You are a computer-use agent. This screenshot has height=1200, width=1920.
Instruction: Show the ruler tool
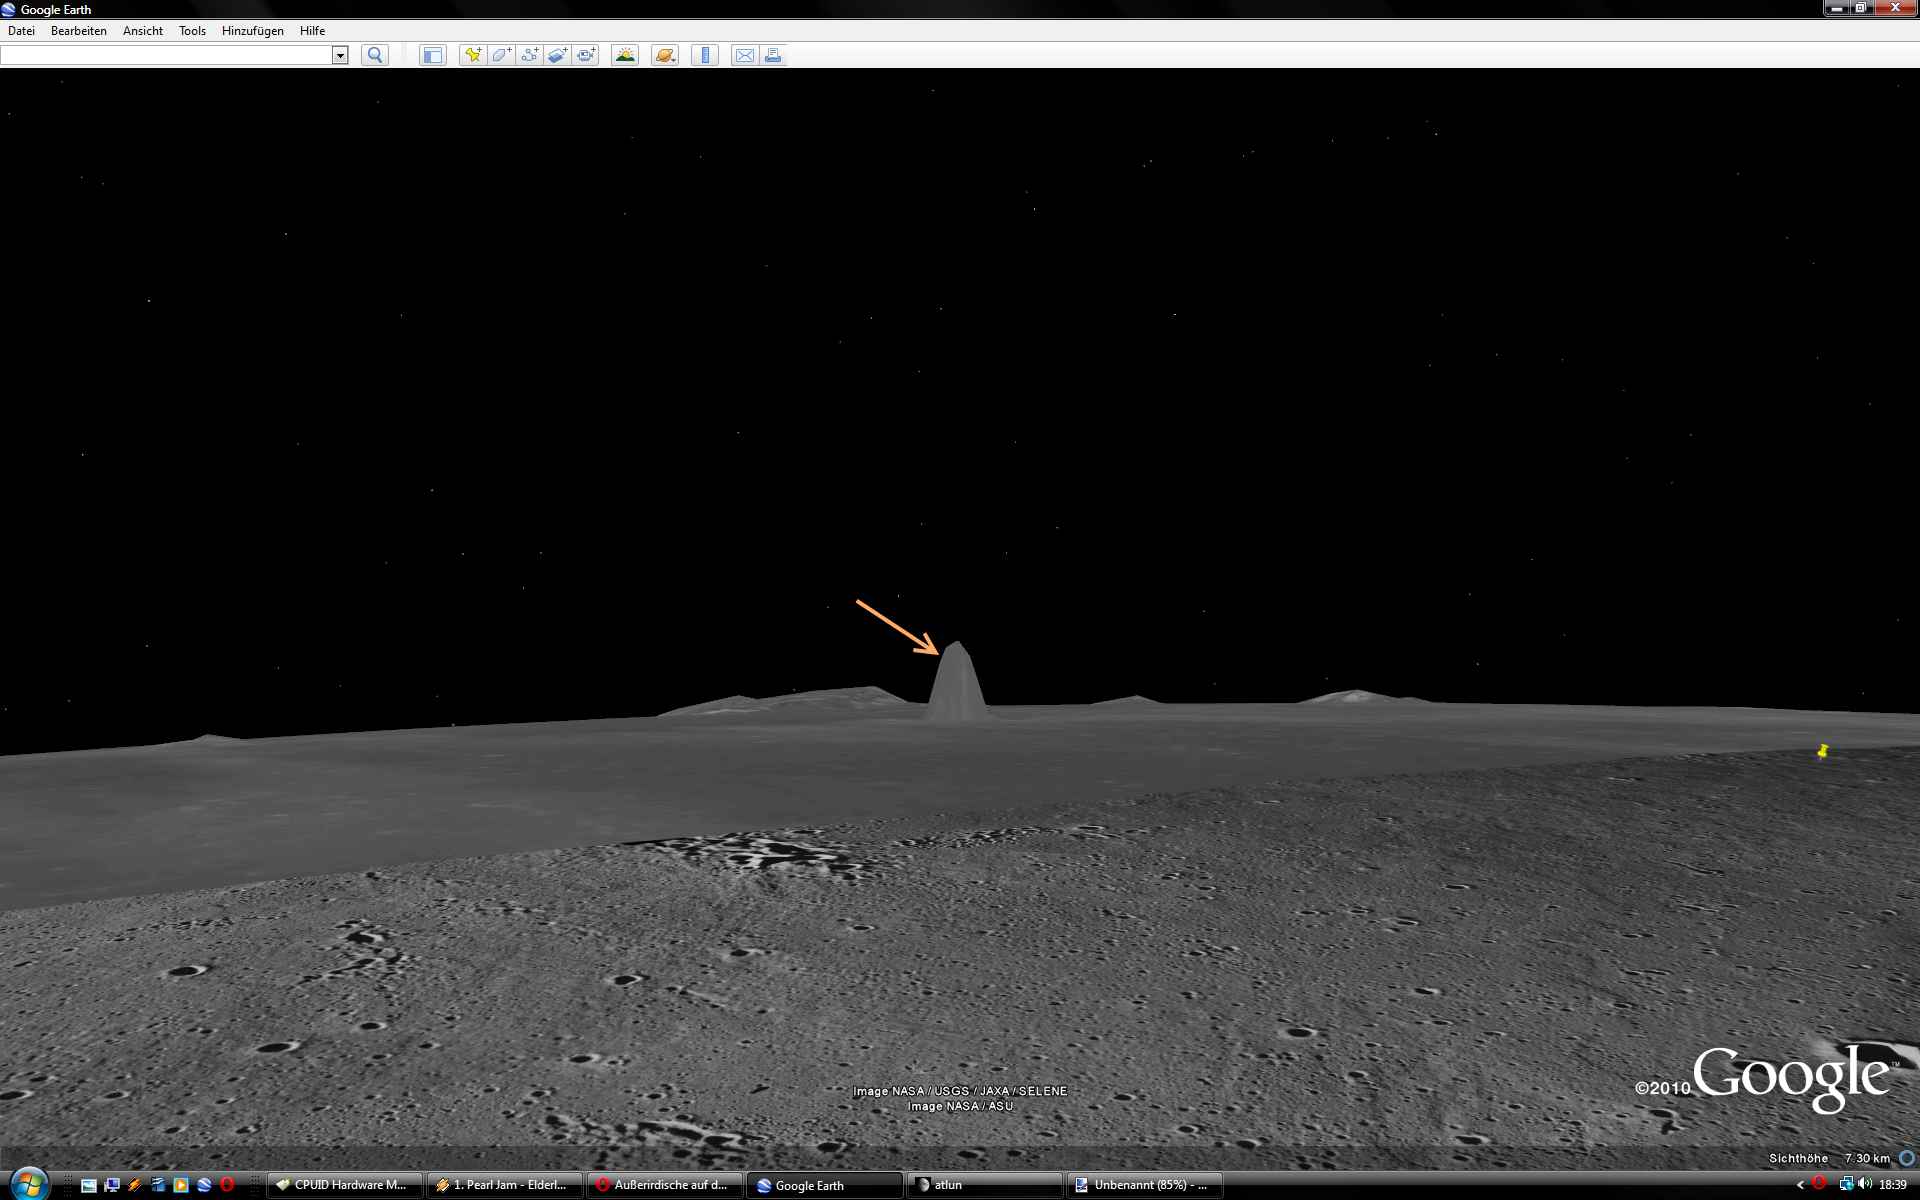[x=705, y=56]
